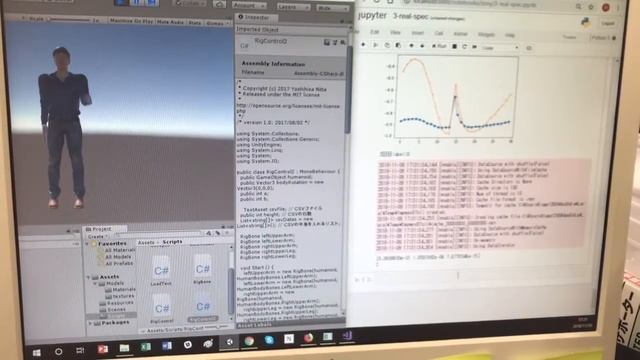640x360 pixels.
Task: Select the LoadText C# script
Action: pyautogui.click(x=161, y=271)
